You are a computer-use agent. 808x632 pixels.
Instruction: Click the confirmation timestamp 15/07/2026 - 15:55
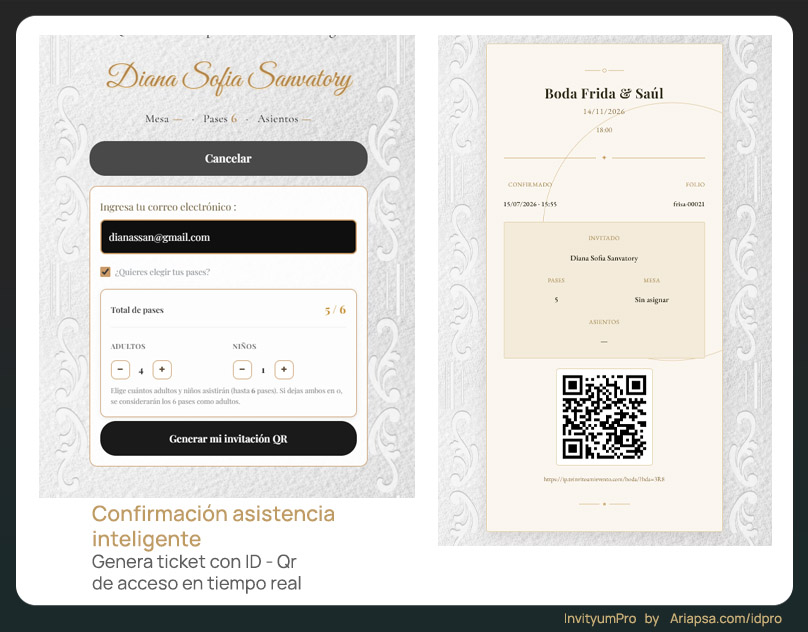(530, 204)
